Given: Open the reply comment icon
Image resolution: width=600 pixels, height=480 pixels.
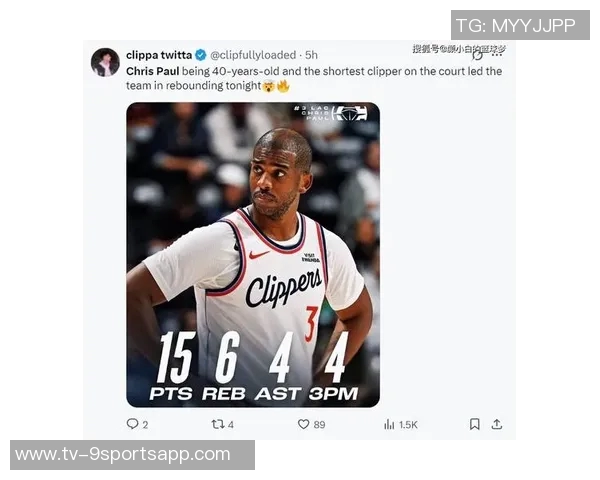Looking at the screenshot, I should pos(132,424).
